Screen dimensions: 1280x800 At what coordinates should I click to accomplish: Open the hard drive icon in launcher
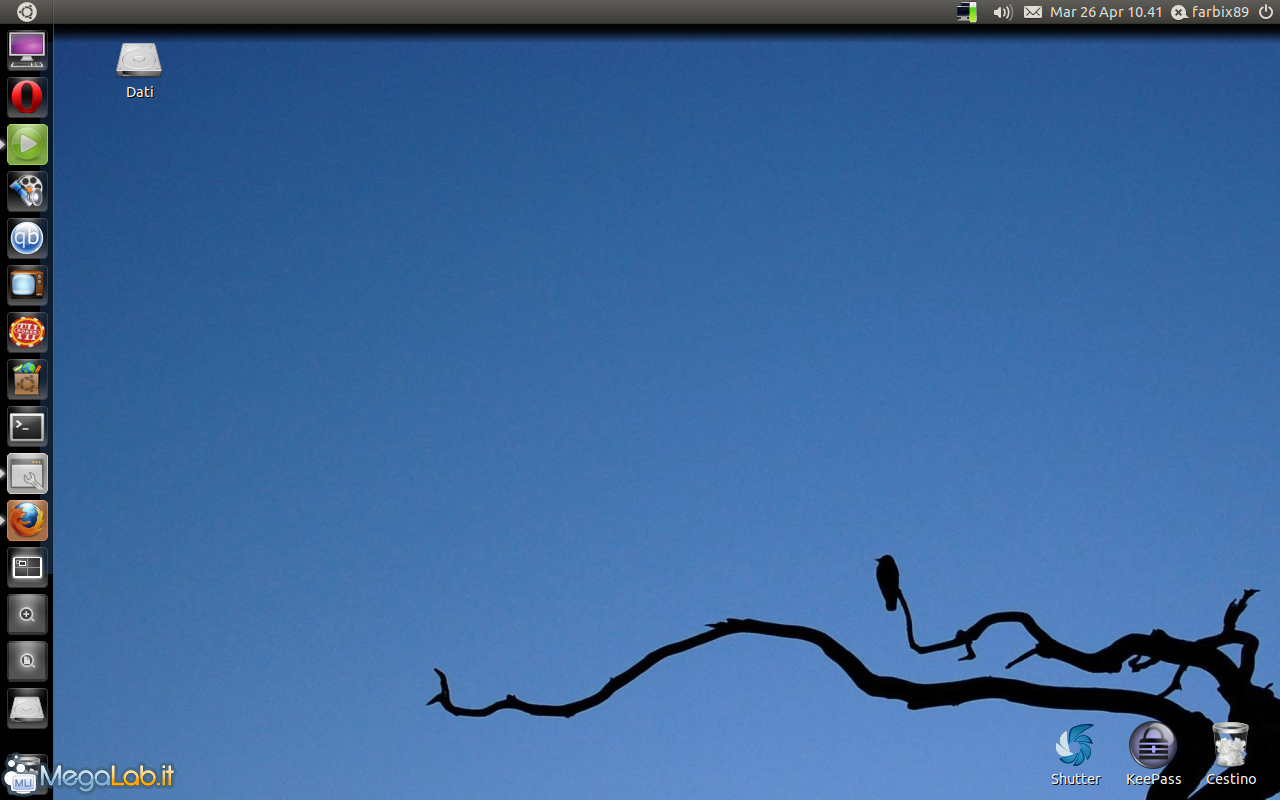point(27,708)
